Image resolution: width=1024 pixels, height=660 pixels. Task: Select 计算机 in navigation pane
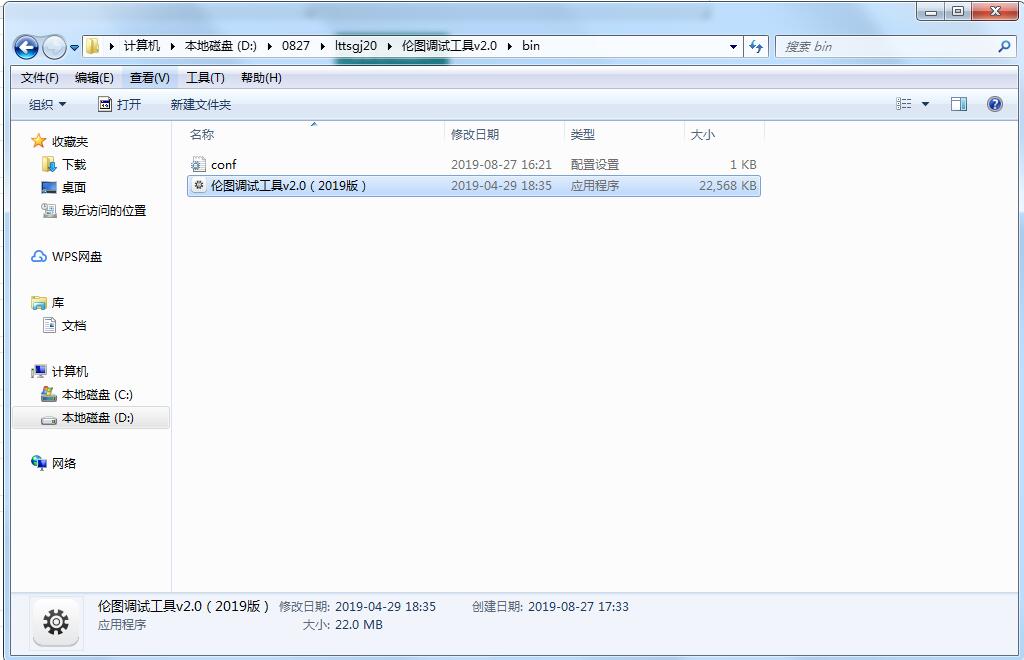tap(70, 371)
